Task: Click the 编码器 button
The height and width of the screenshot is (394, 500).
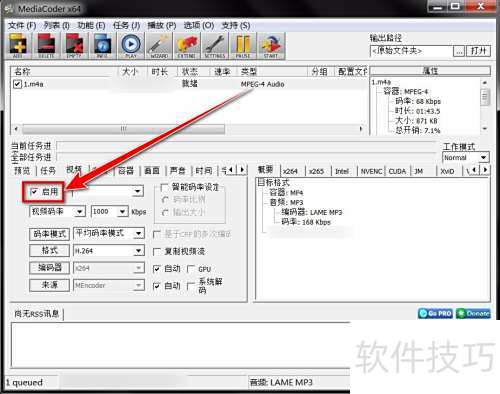Action: [x=49, y=268]
